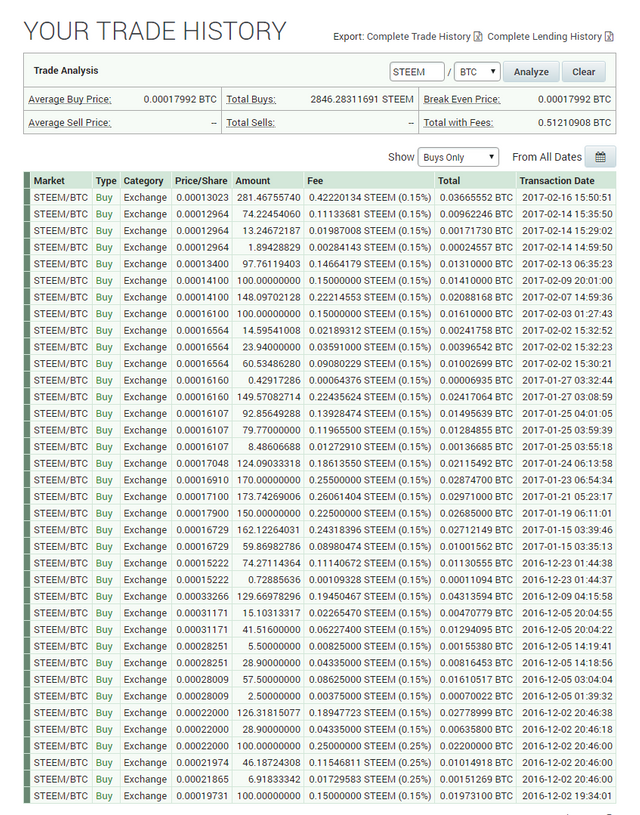Click the Complete Lending History export icon
This screenshot has height=815, width=640.
tap(609, 37)
